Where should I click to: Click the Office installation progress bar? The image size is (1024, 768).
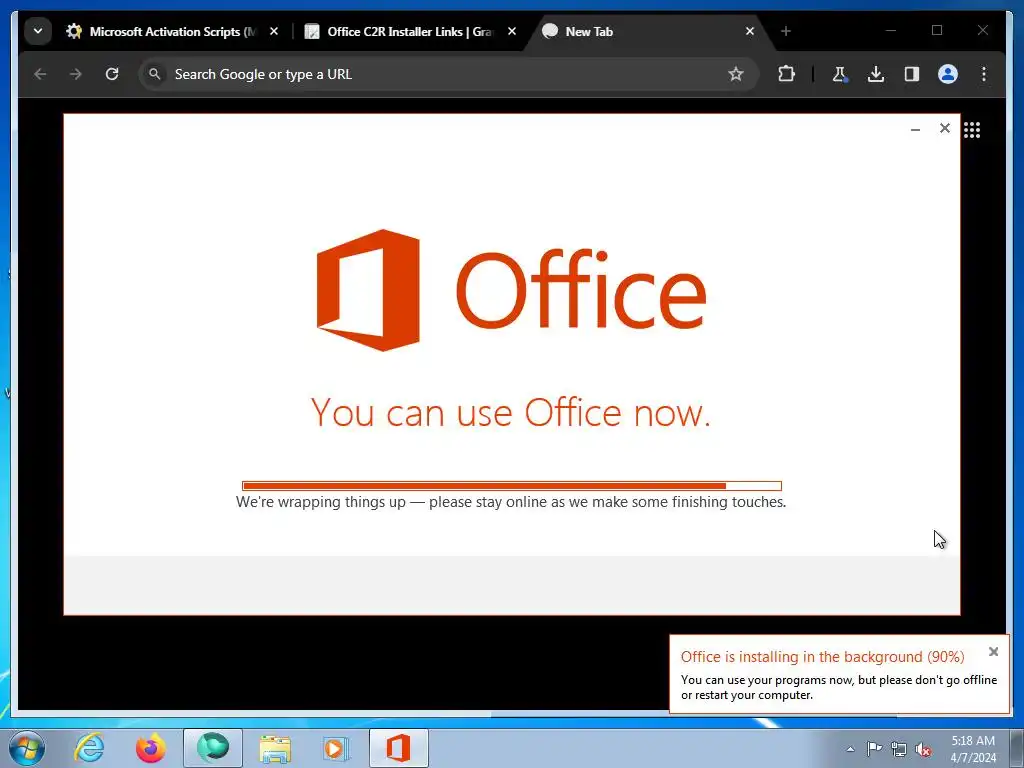click(511, 486)
